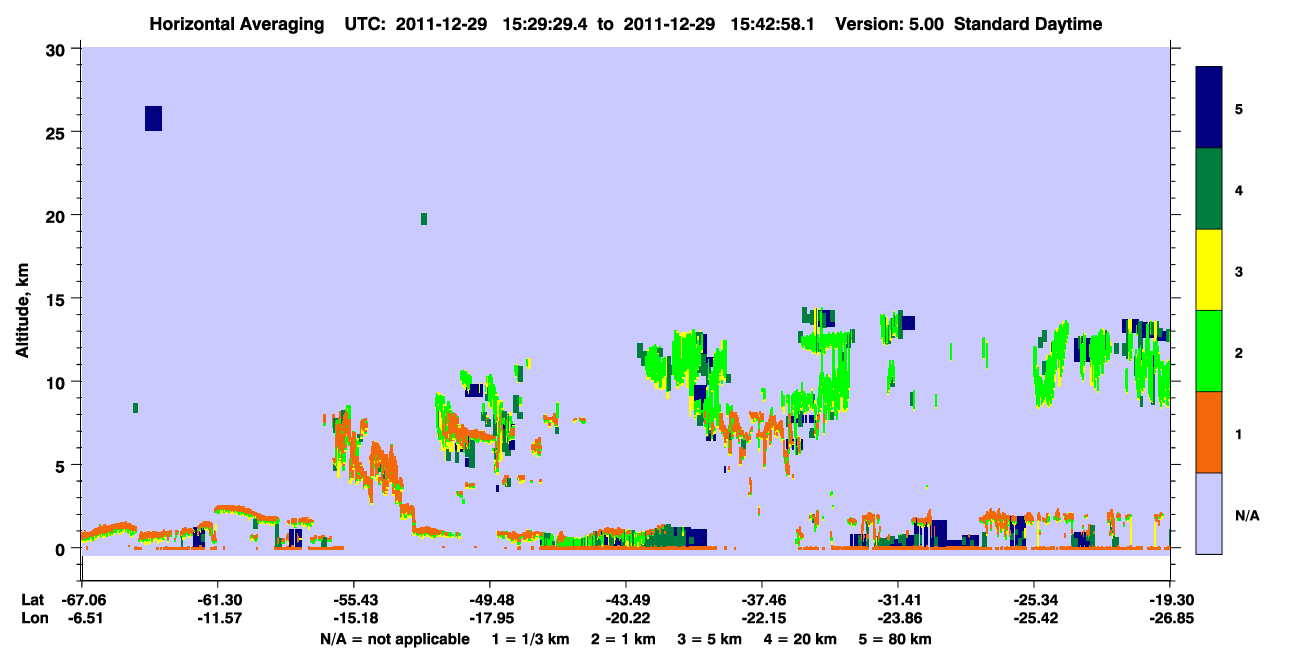Click the 'Lat' axis row label
This screenshot has width=1300, height=667.
(x=32, y=600)
